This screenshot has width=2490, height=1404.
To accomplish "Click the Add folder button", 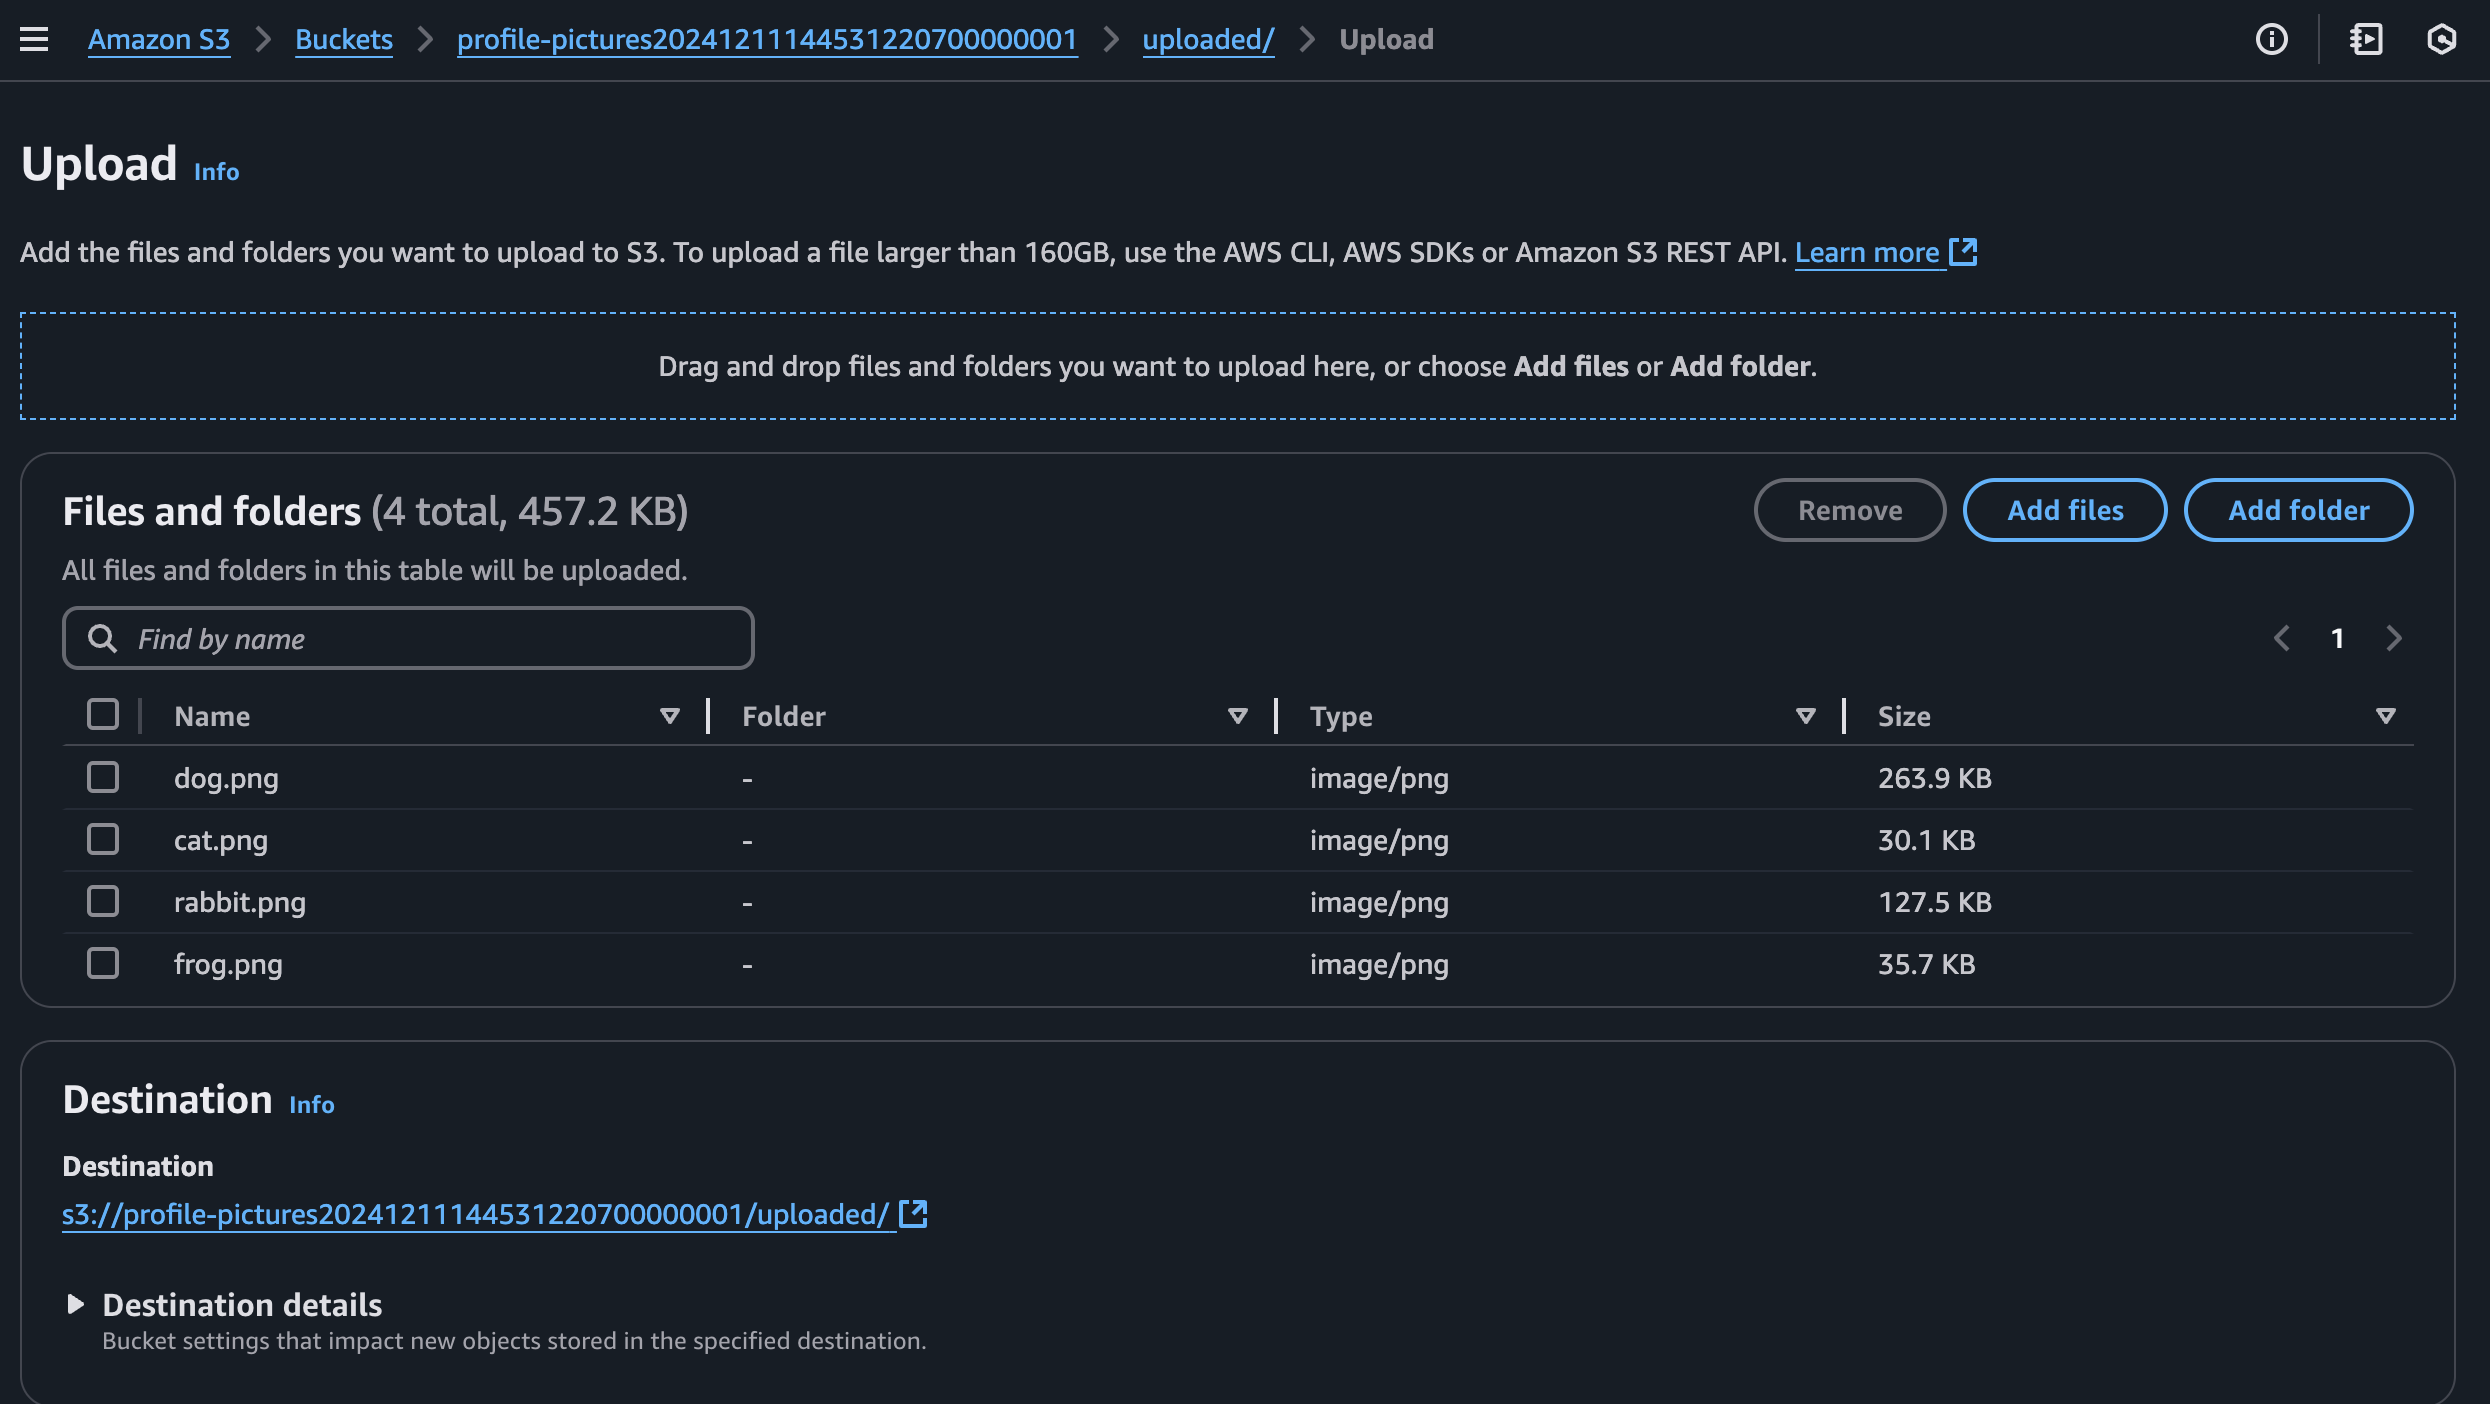I will [x=2298, y=510].
